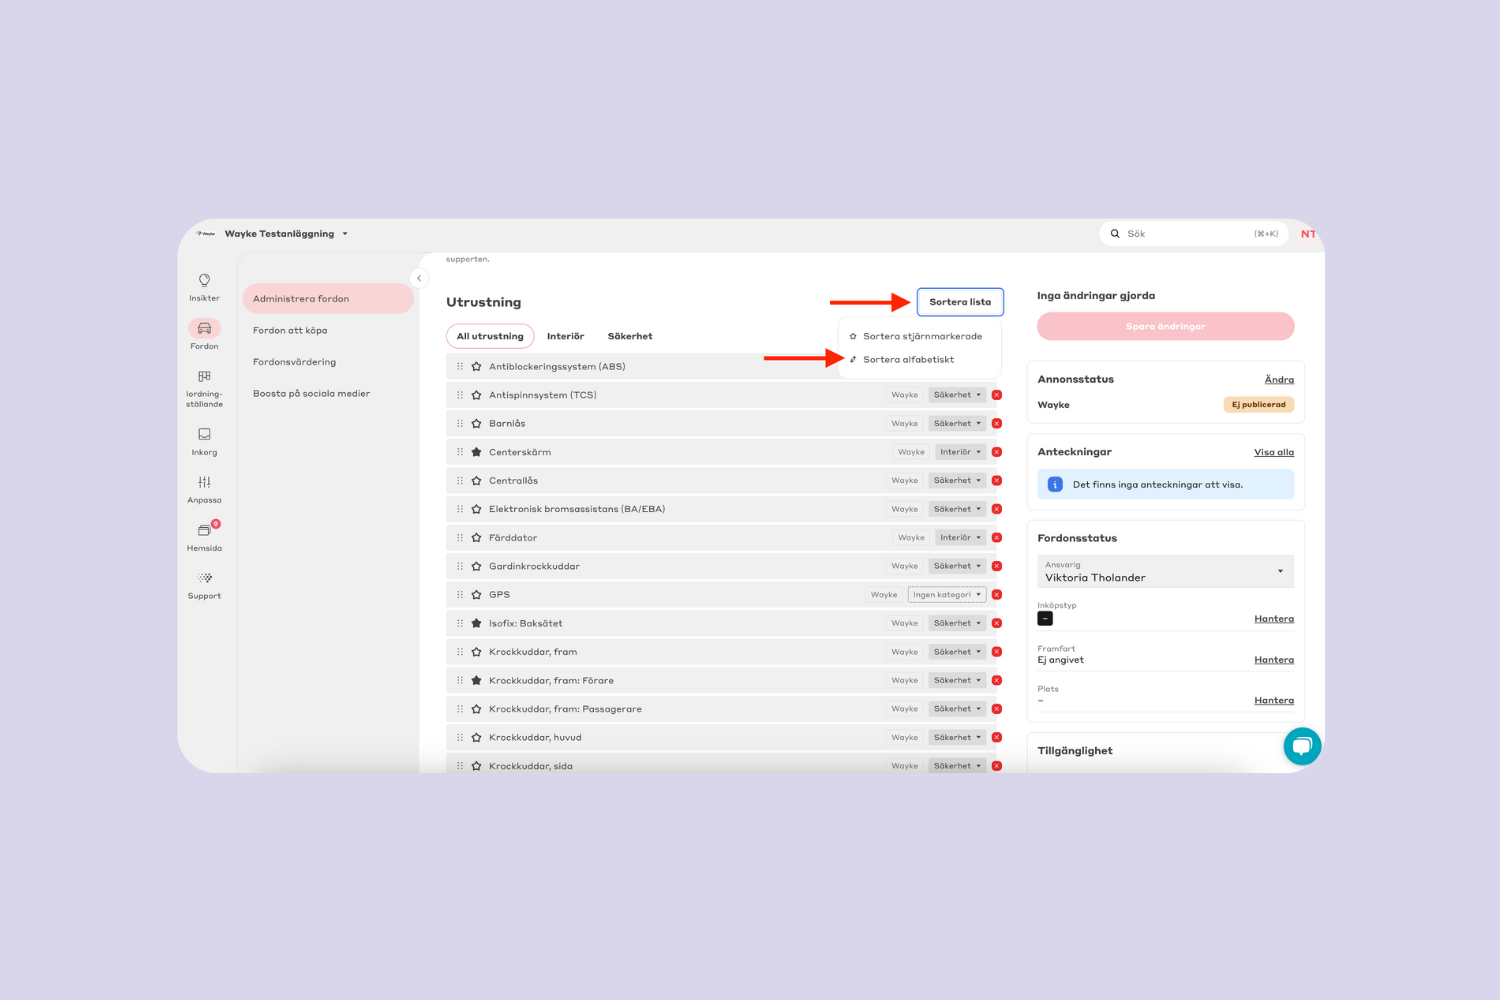Select Fordonsvärdering in the side menu
This screenshot has height=1000, width=1500.
point(294,362)
